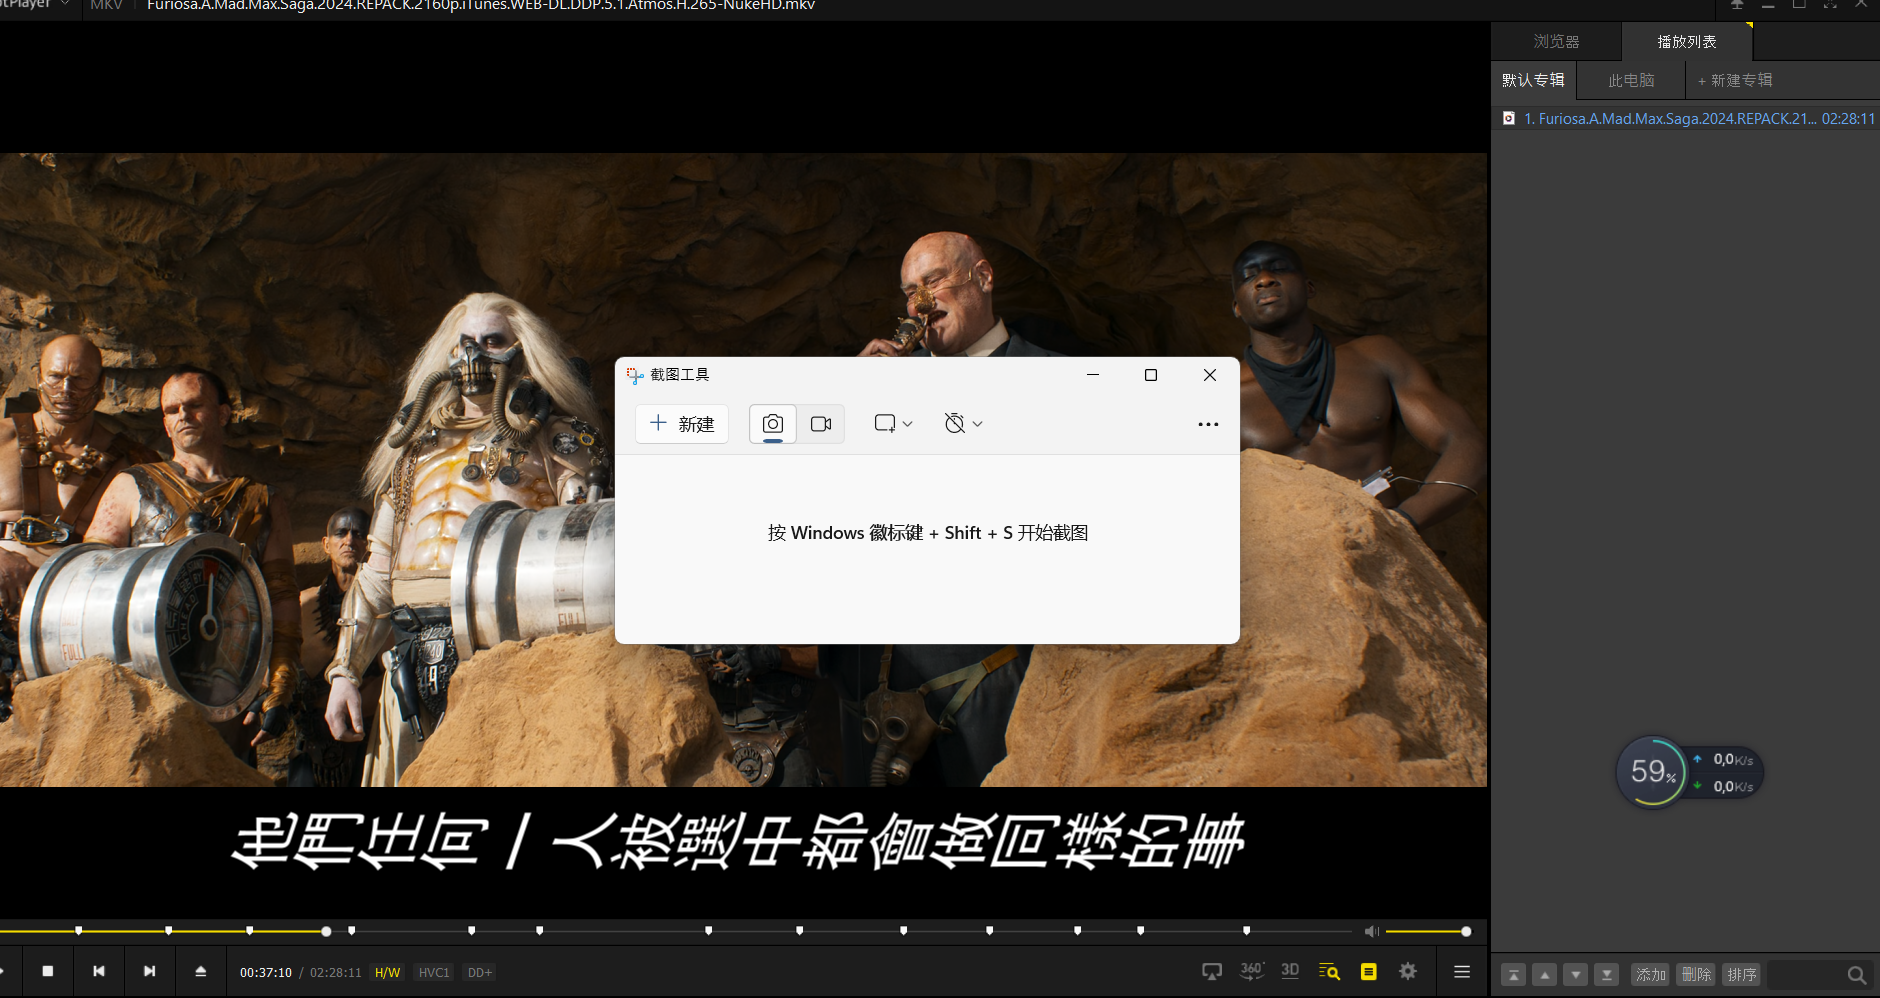Click the 排序 sort button
Screen dimensions: 1880x998
(1742, 974)
